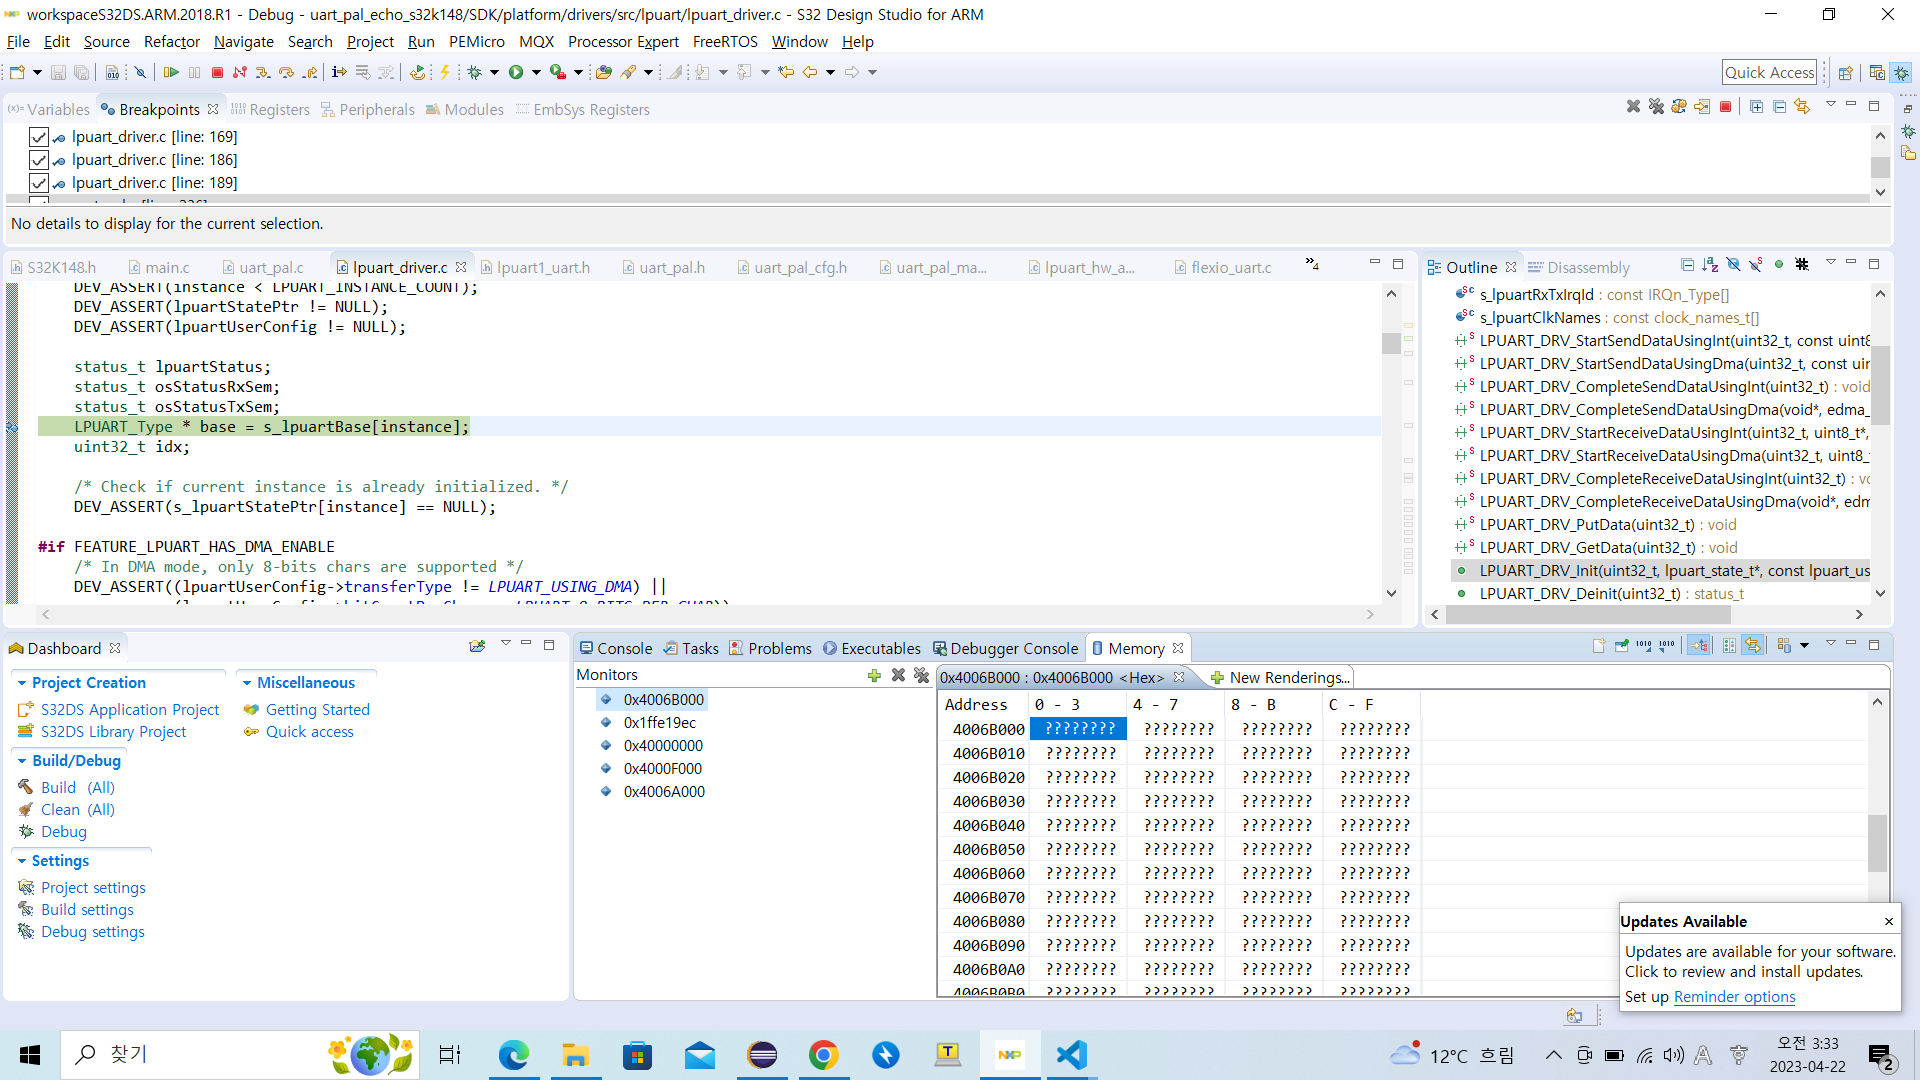Collapse the Project Creation section
The height and width of the screenshot is (1080, 1920).
click(x=22, y=682)
